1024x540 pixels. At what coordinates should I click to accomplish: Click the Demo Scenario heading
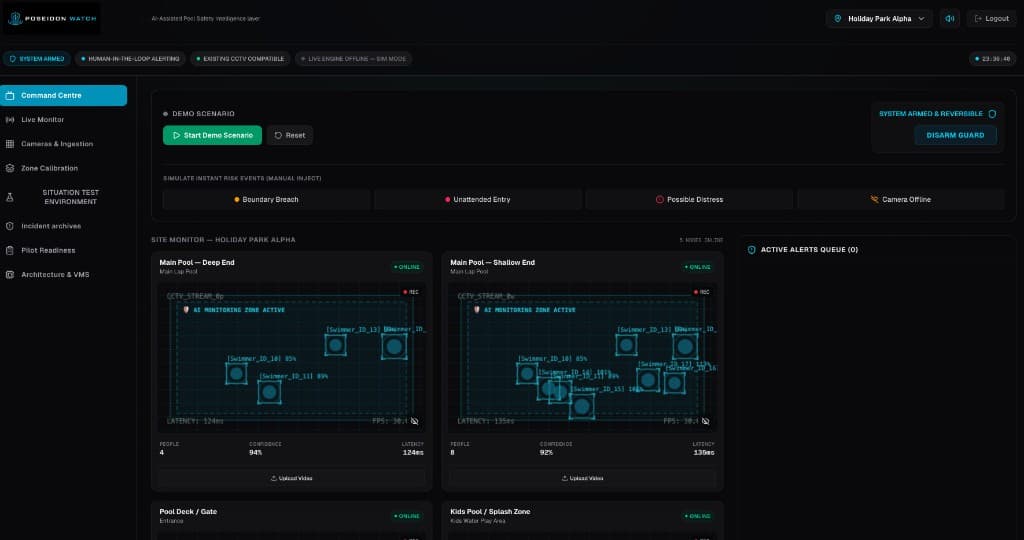[x=203, y=114]
